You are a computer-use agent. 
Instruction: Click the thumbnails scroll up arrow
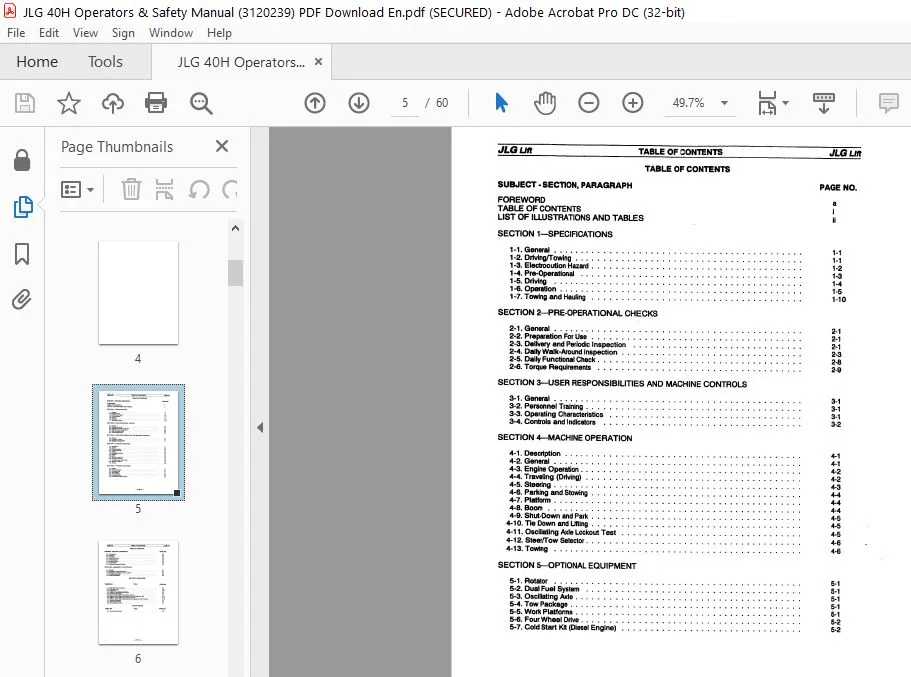tap(235, 228)
